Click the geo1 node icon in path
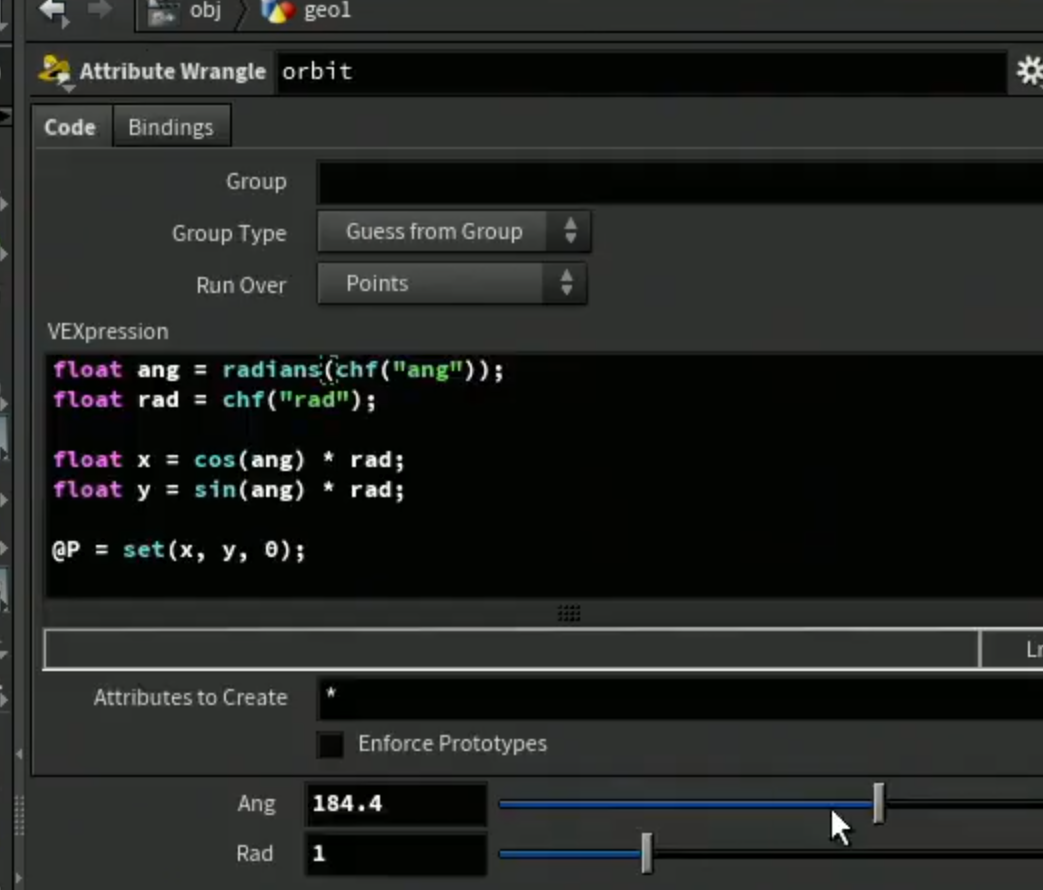1043x890 pixels. (x=278, y=11)
